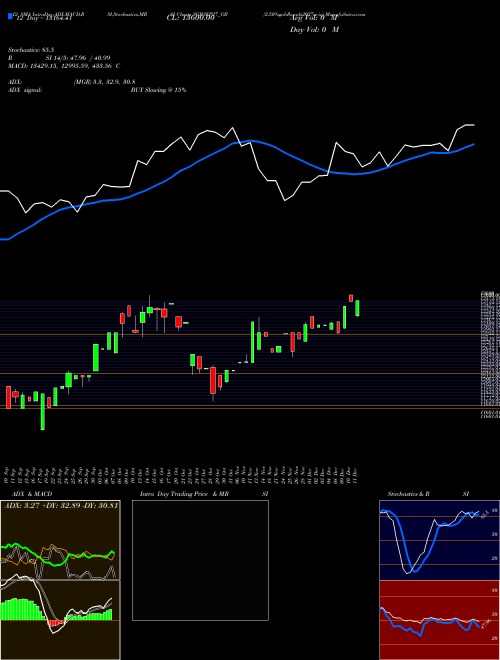Click the blue SMA legend square

pos(10,17)
